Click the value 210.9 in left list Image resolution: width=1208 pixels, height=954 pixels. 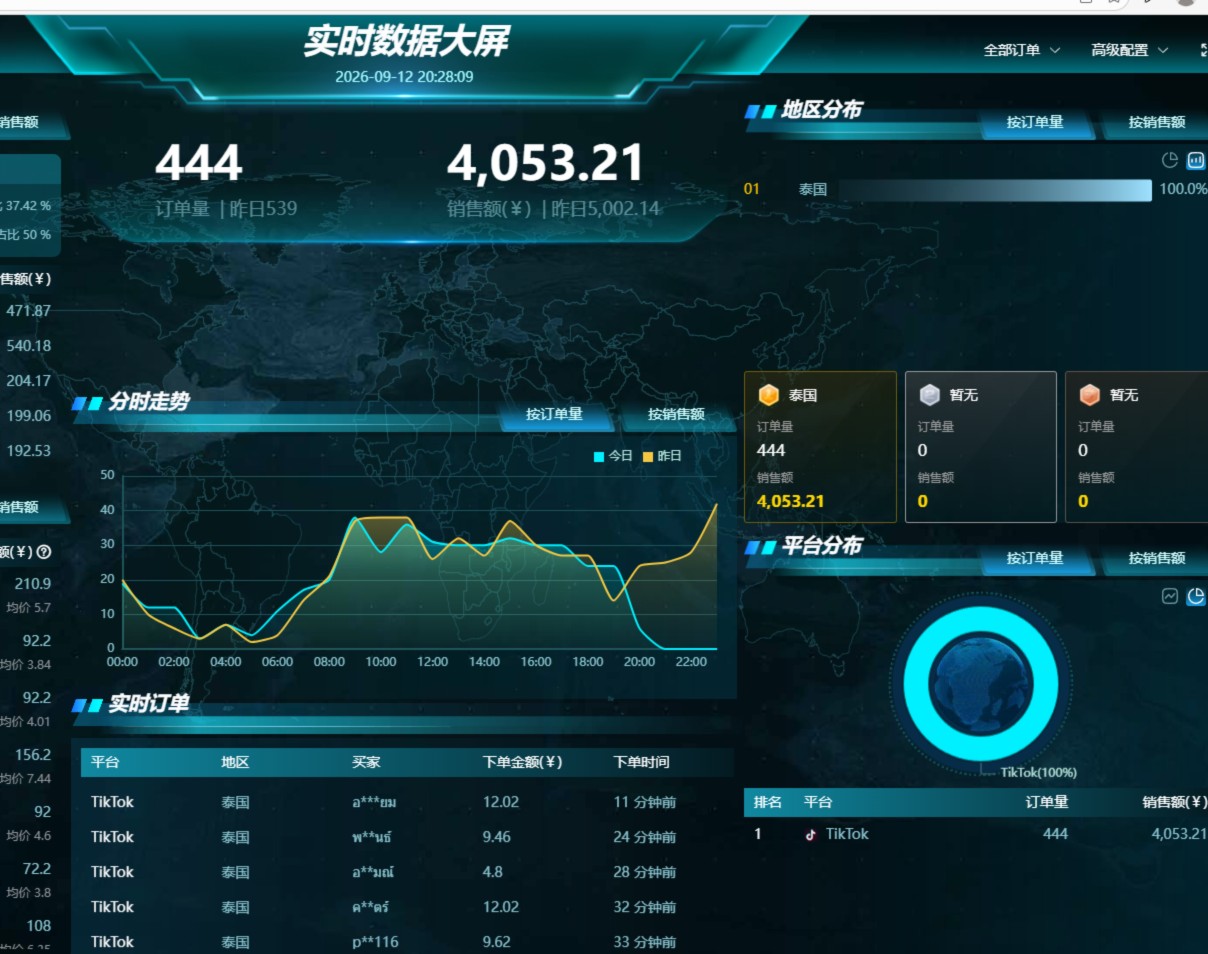33,584
